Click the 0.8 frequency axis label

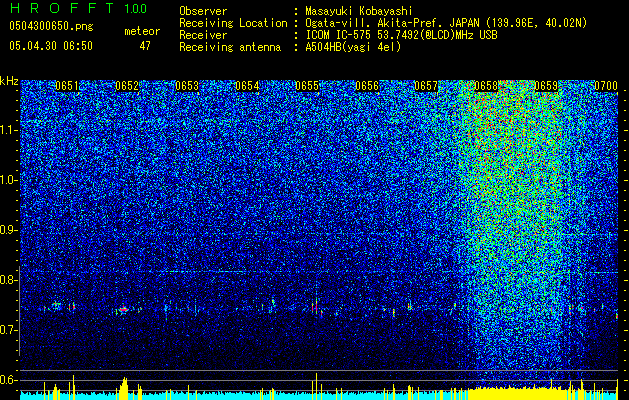click(8, 280)
